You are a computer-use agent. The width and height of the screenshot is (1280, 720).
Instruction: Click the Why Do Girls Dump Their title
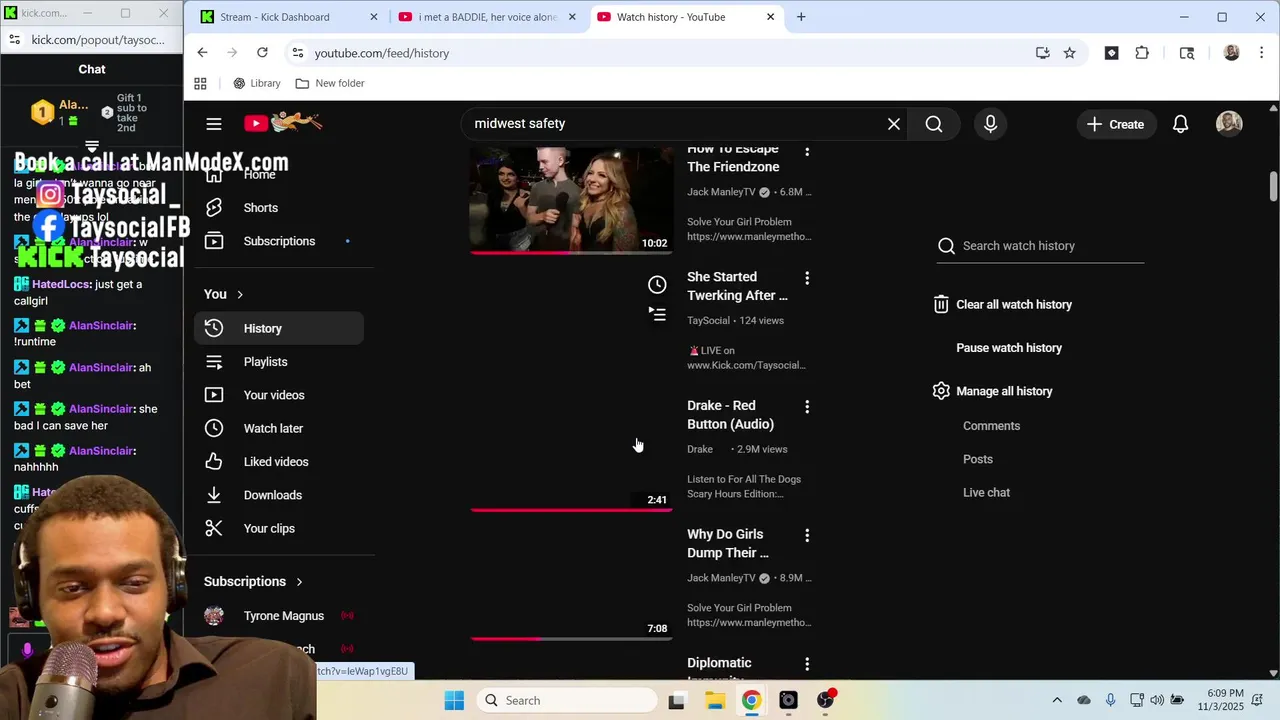728,544
